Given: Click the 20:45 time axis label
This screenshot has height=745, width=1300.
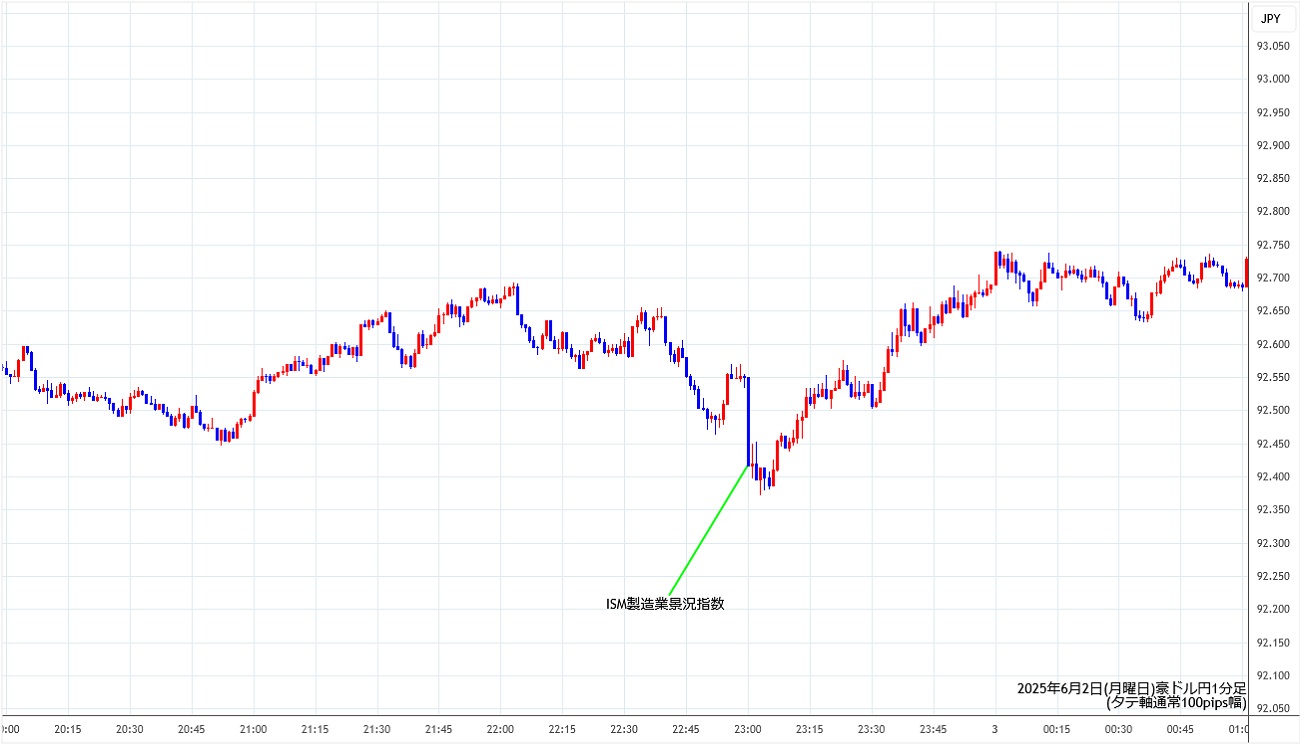Looking at the screenshot, I should point(192,729).
